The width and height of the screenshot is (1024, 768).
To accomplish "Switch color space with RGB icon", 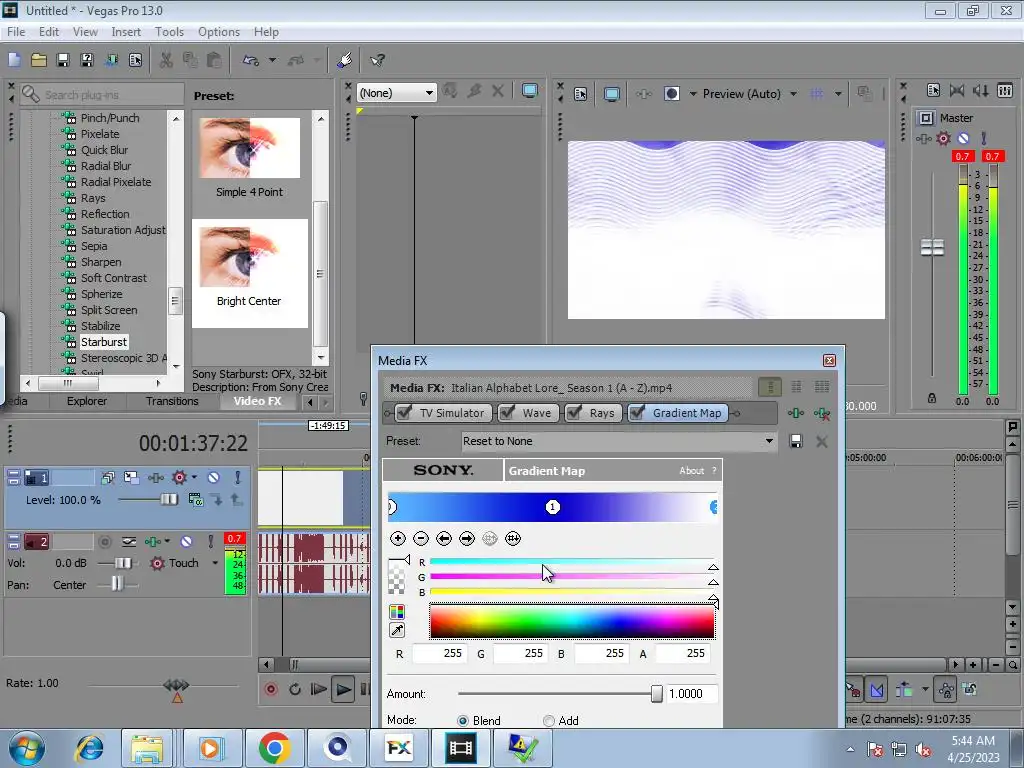I will coord(396,611).
